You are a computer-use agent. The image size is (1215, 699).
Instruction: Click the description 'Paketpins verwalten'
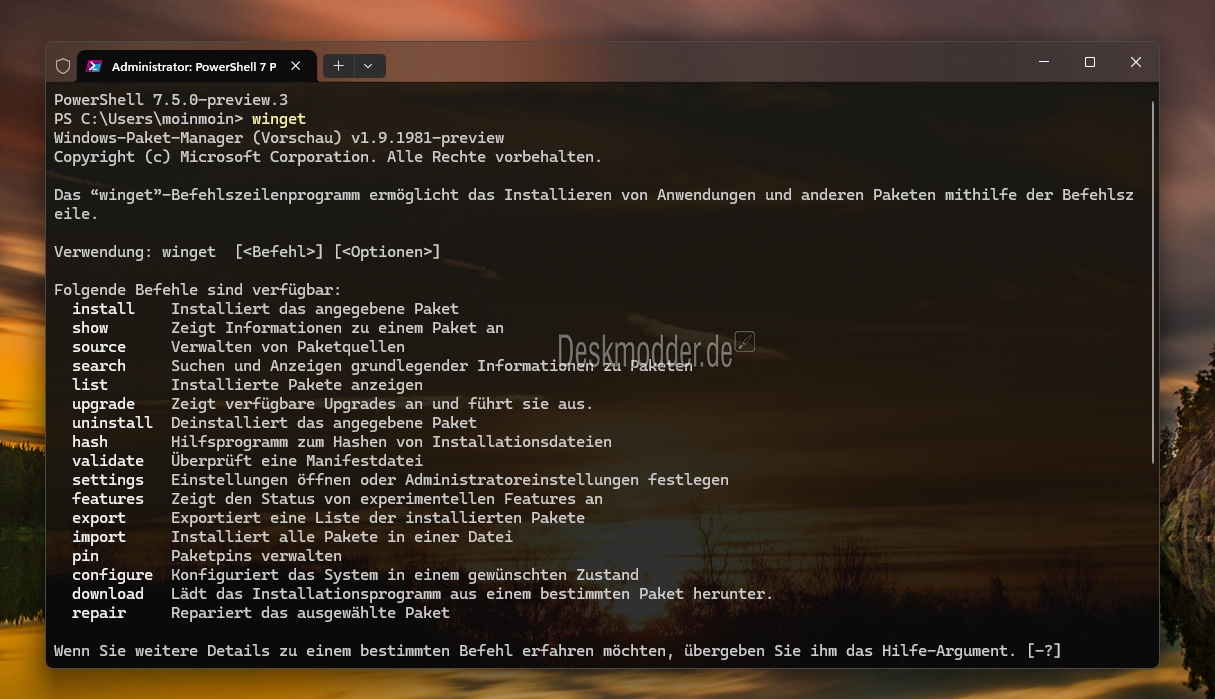click(x=256, y=556)
